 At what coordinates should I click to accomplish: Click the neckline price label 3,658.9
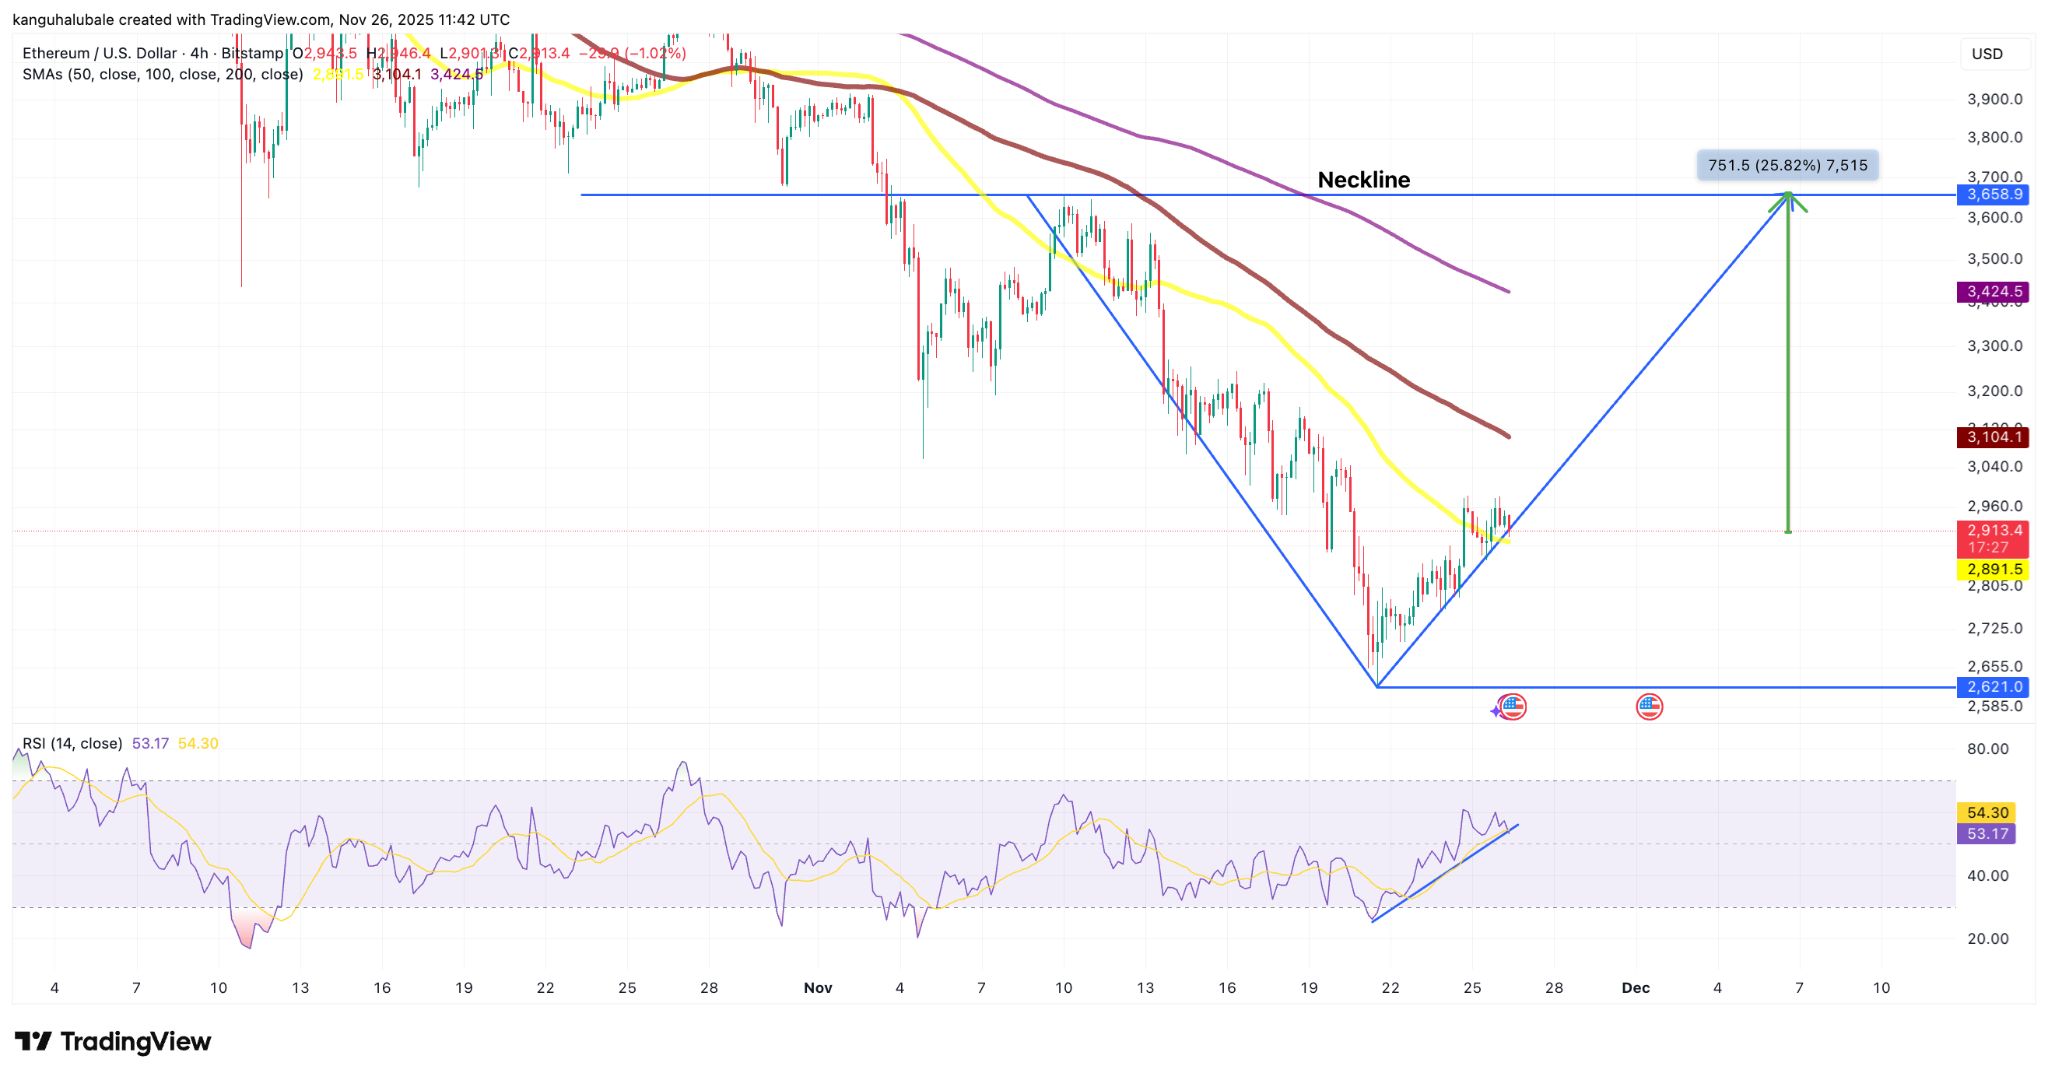click(1993, 196)
